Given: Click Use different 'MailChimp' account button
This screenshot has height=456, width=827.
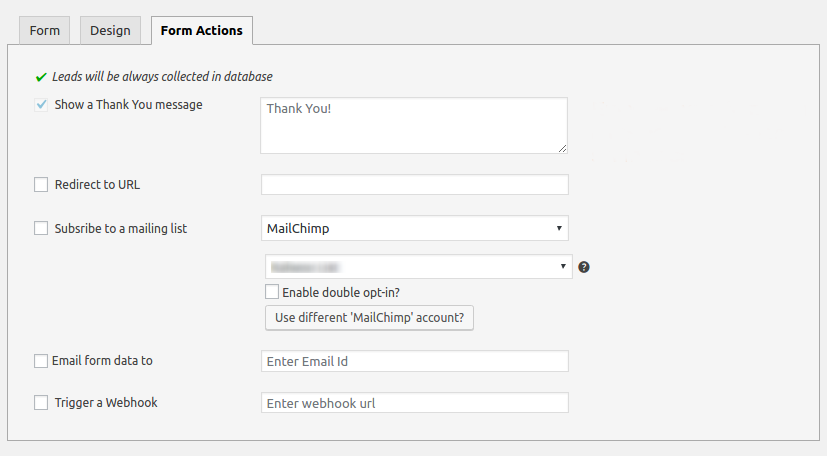Looking at the screenshot, I should click(369, 318).
